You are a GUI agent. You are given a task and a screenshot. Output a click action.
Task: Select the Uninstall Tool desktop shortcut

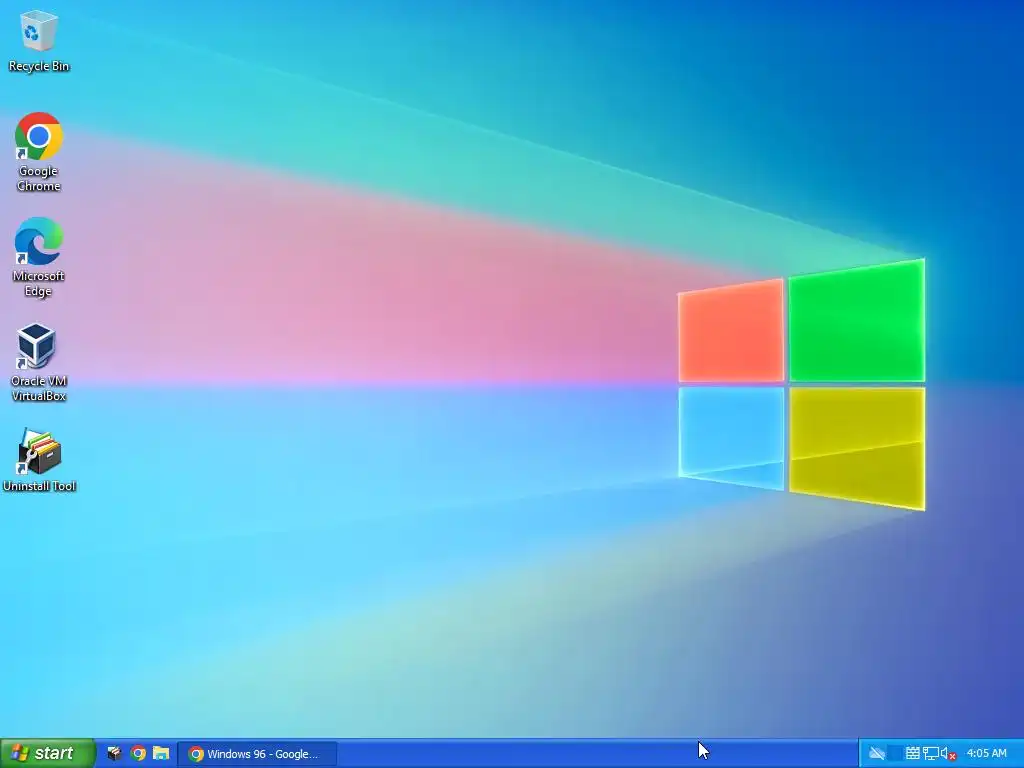(x=39, y=460)
